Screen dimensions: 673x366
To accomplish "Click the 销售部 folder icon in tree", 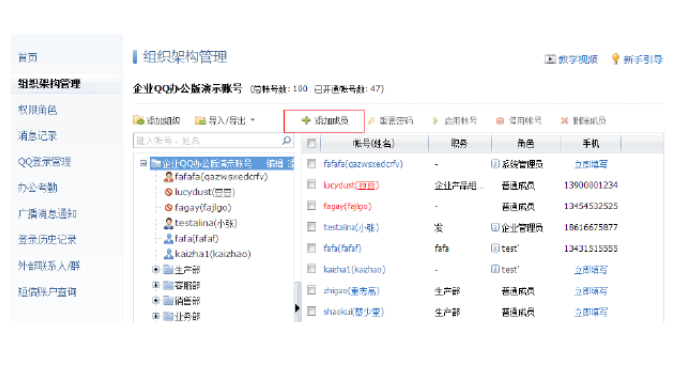I will click(x=168, y=300).
